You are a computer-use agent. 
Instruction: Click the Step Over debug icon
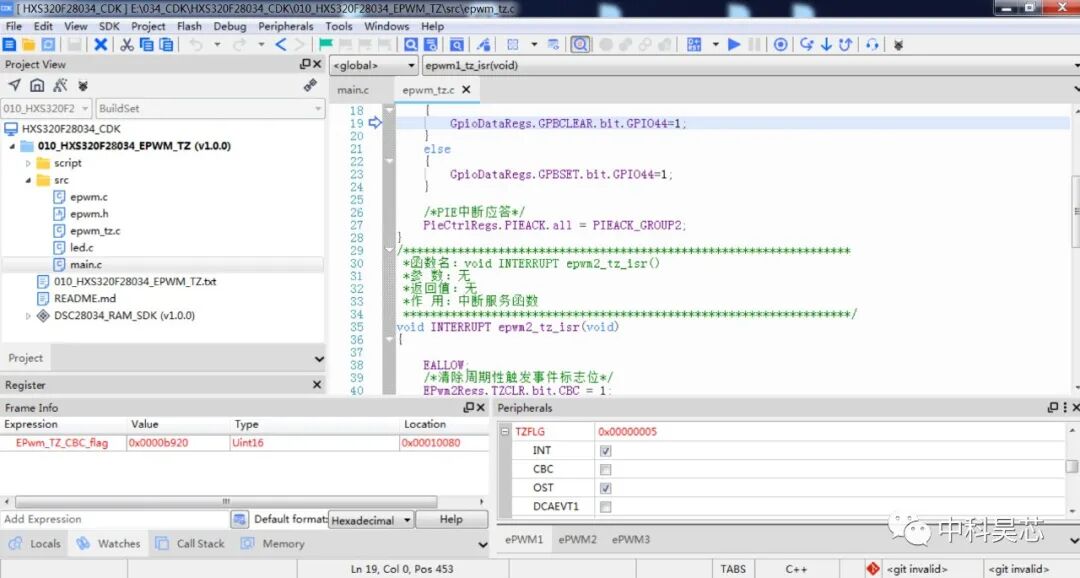[x=807, y=45]
